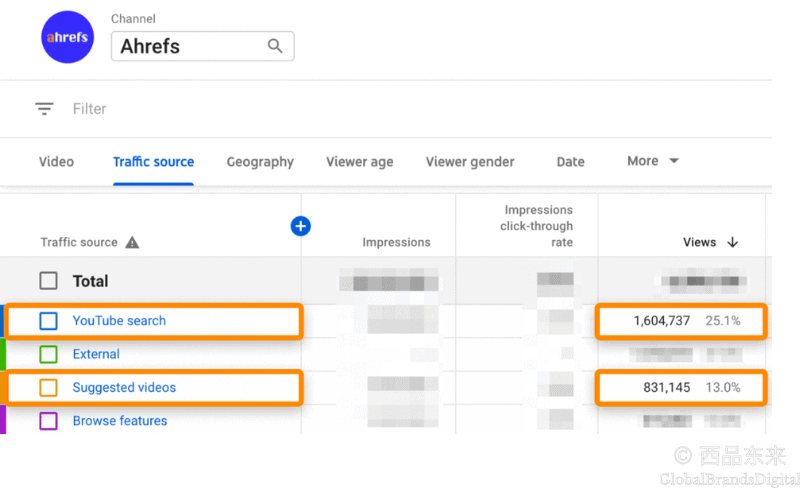Open the YouTube search link
This screenshot has width=800, height=500.
(119, 320)
